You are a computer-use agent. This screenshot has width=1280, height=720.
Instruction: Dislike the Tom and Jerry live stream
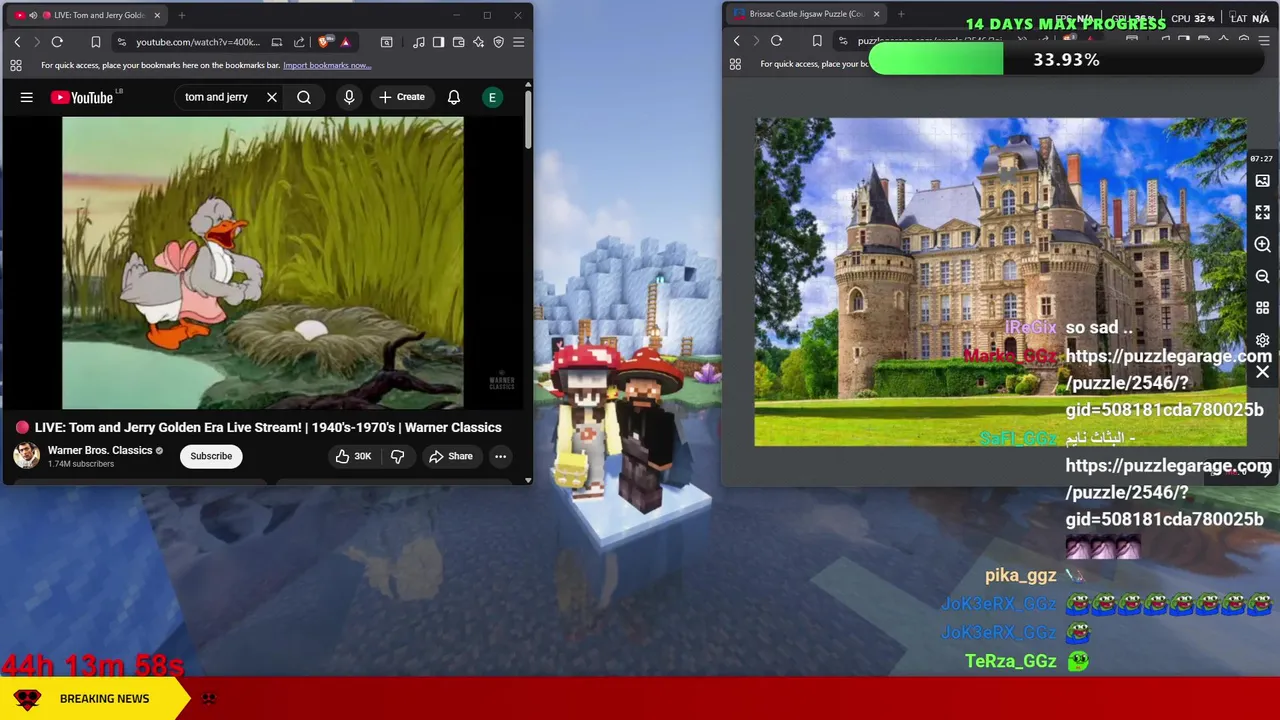(397, 456)
